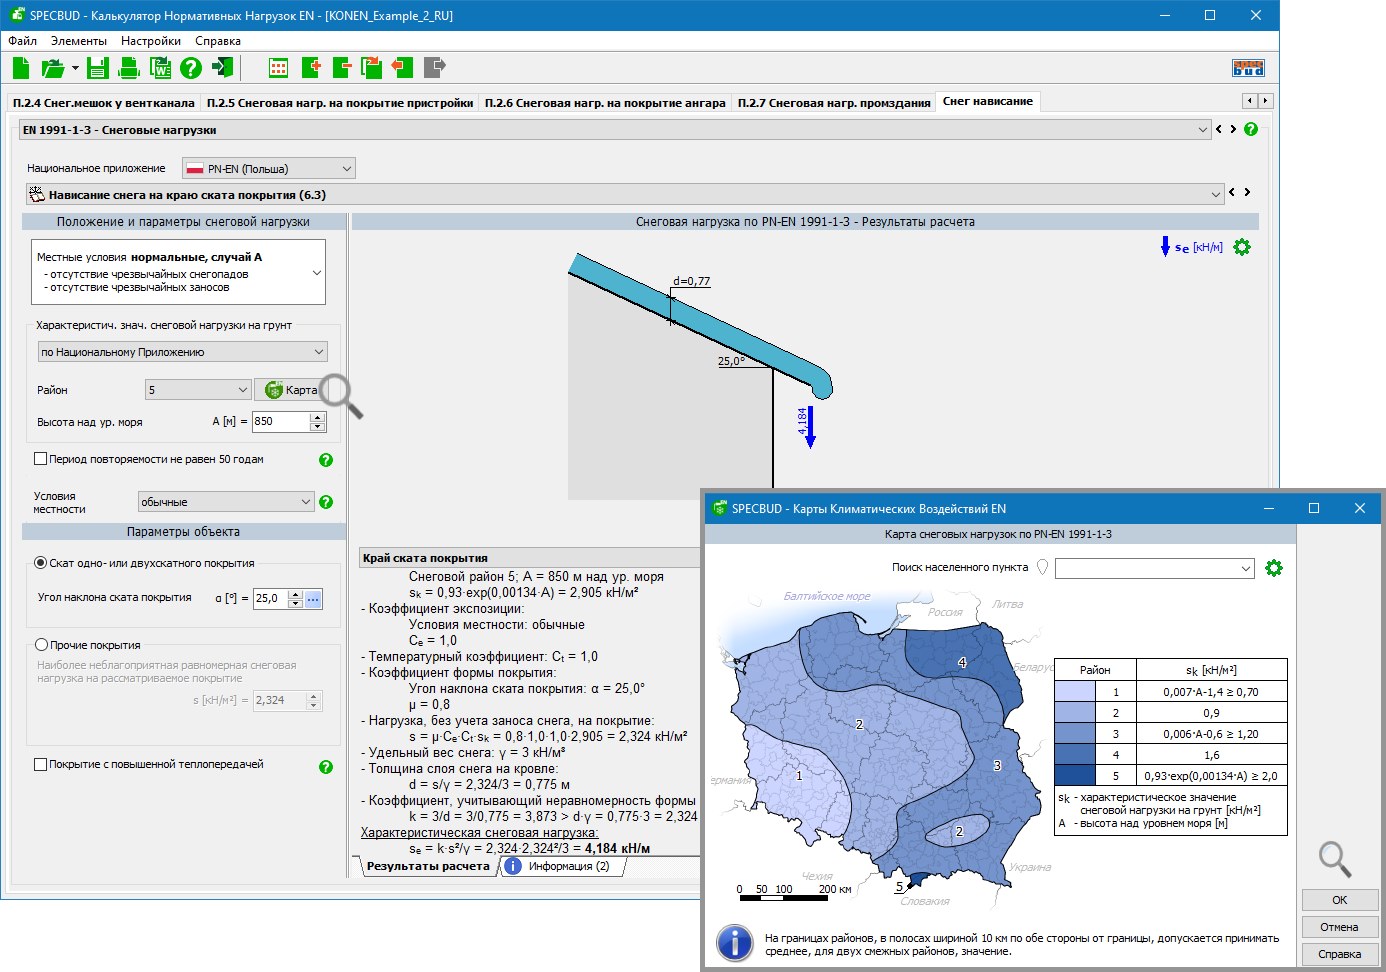Switch to the 'Информация (2)' tab
This screenshot has height=972, width=1386.
click(568, 866)
